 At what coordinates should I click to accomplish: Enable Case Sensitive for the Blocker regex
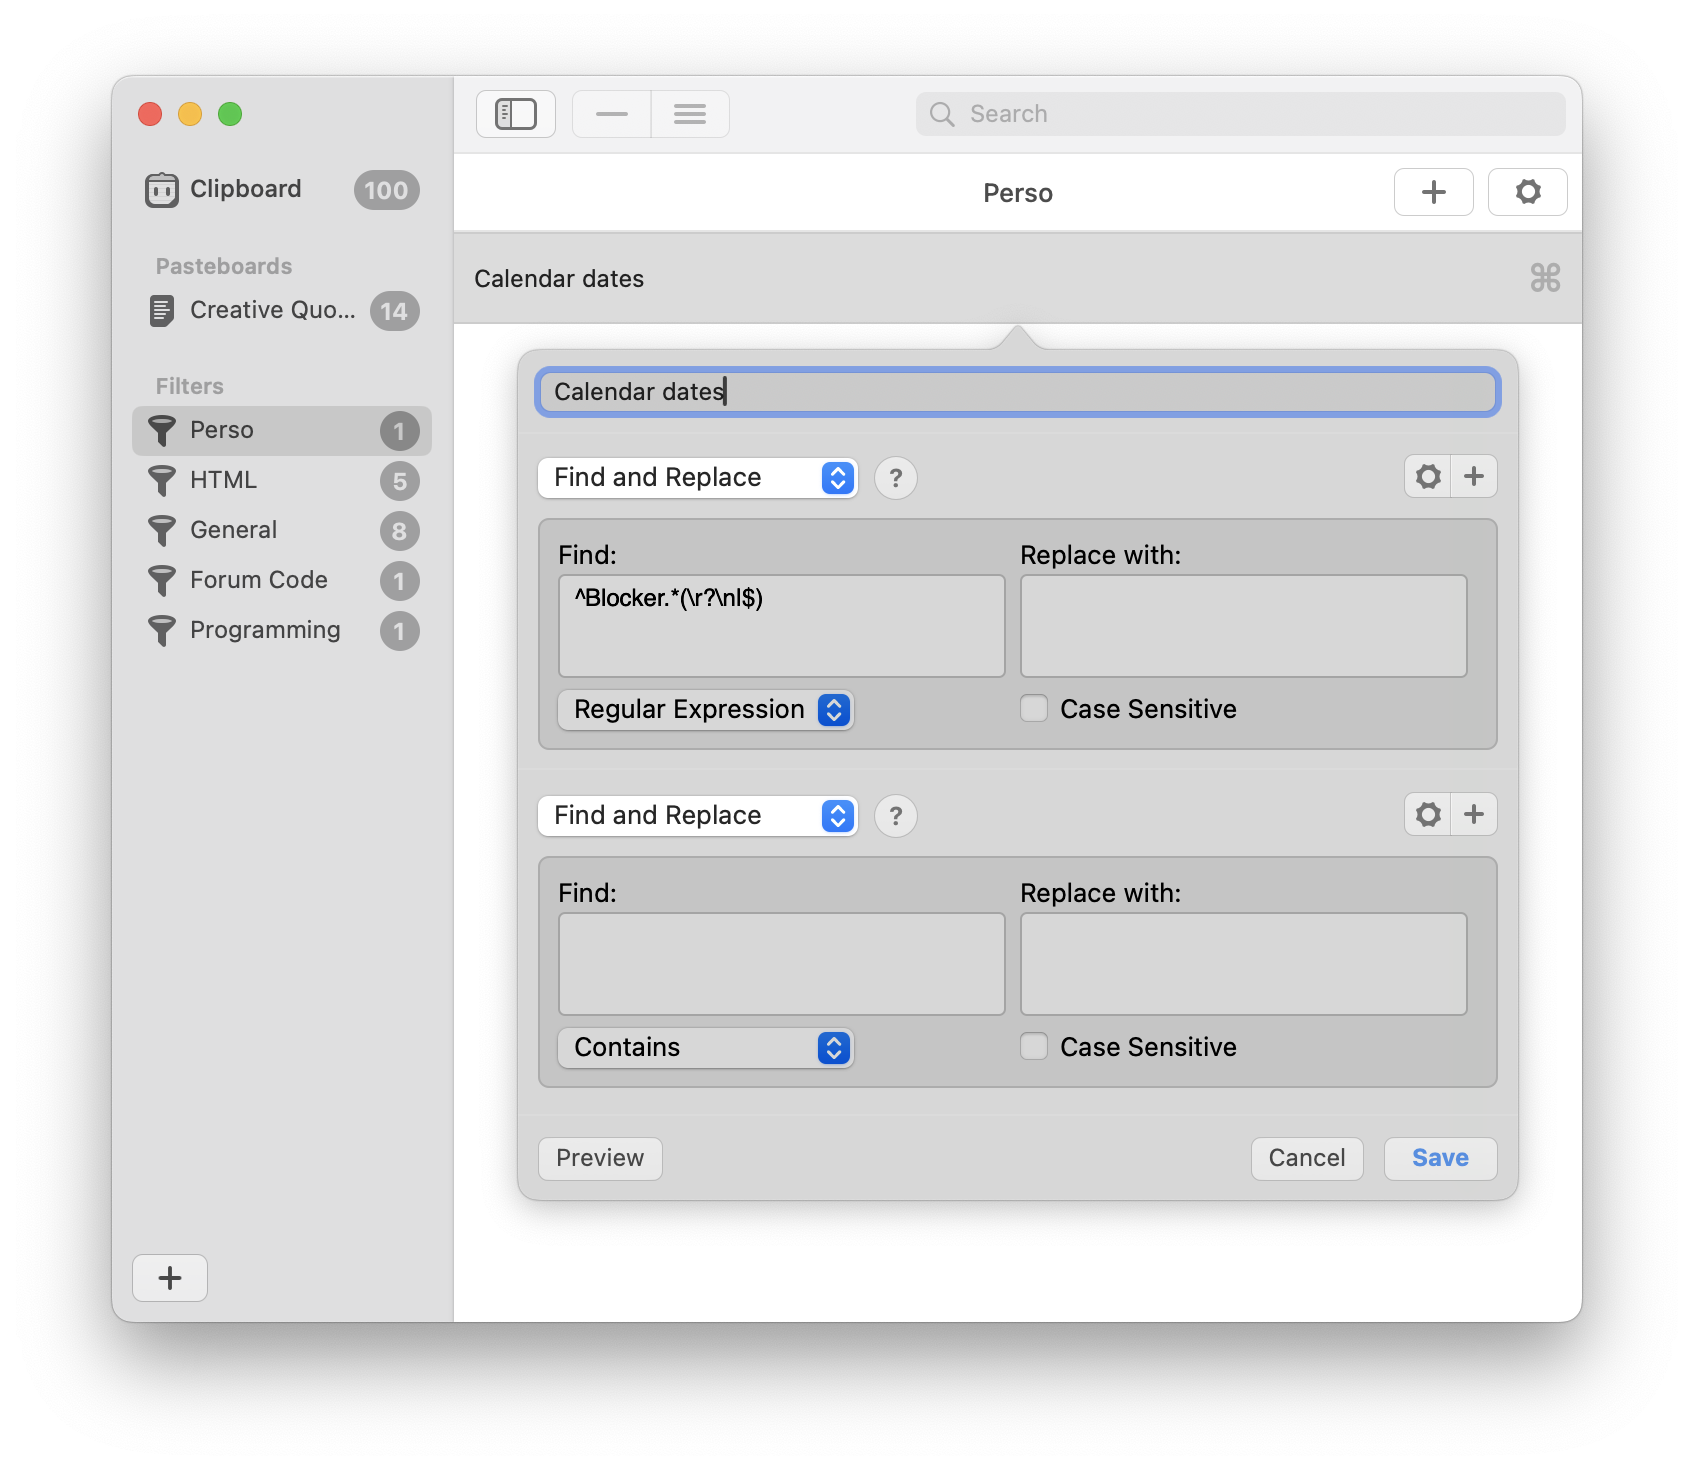click(1034, 709)
